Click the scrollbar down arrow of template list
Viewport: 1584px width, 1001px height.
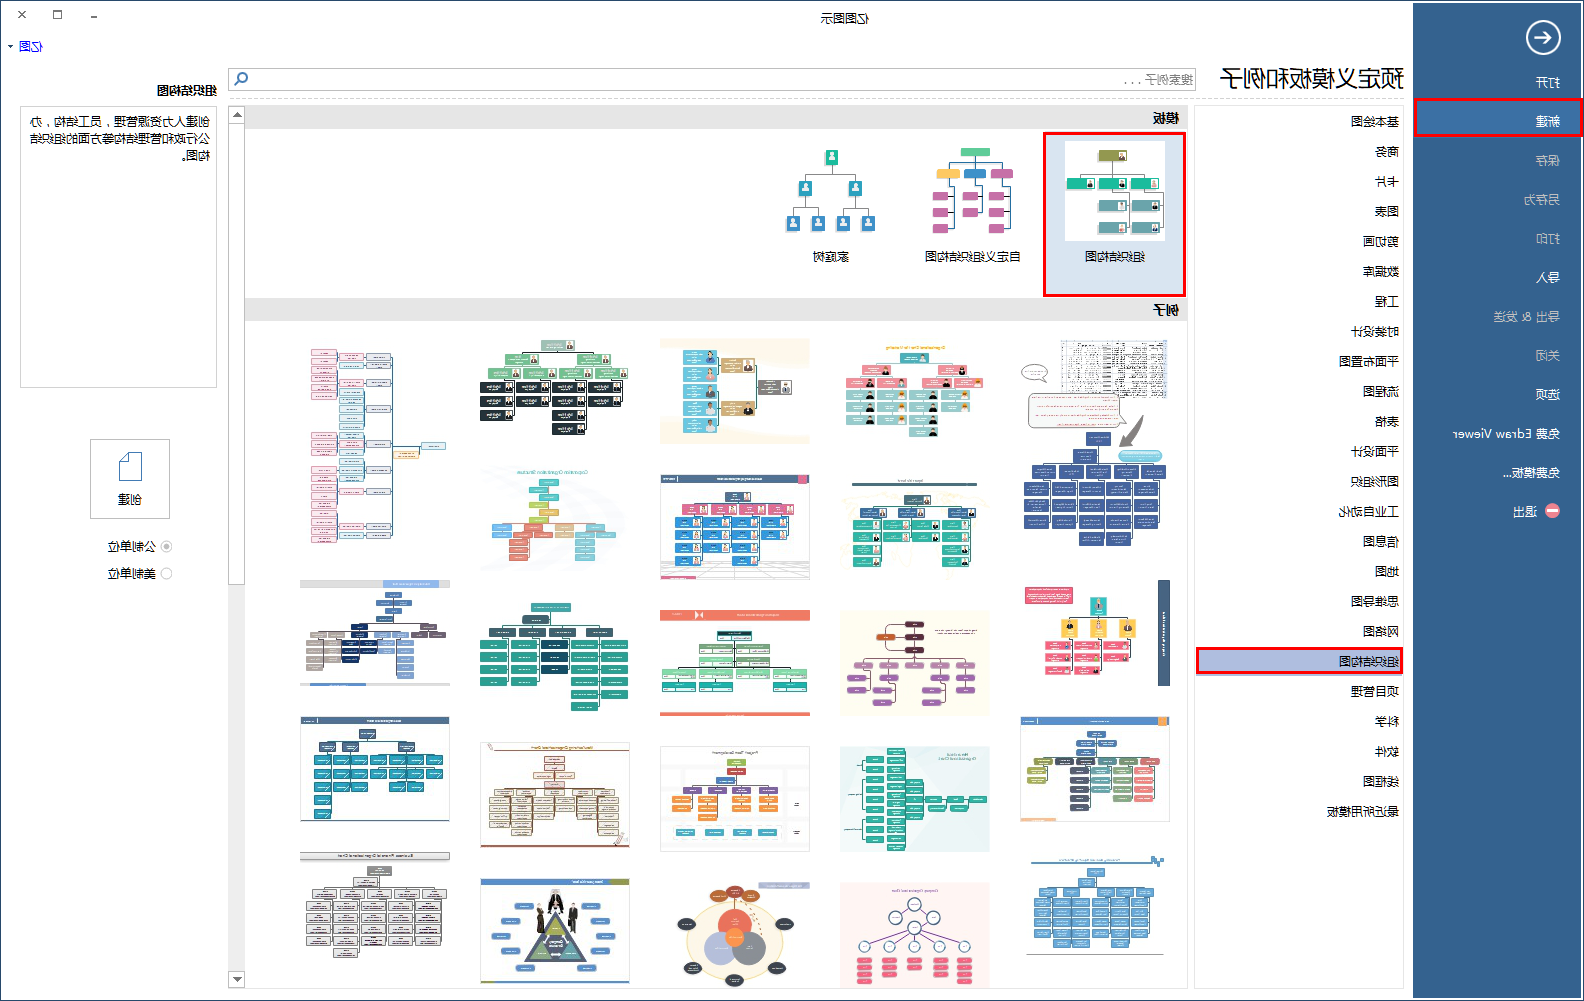pos(237,980)
